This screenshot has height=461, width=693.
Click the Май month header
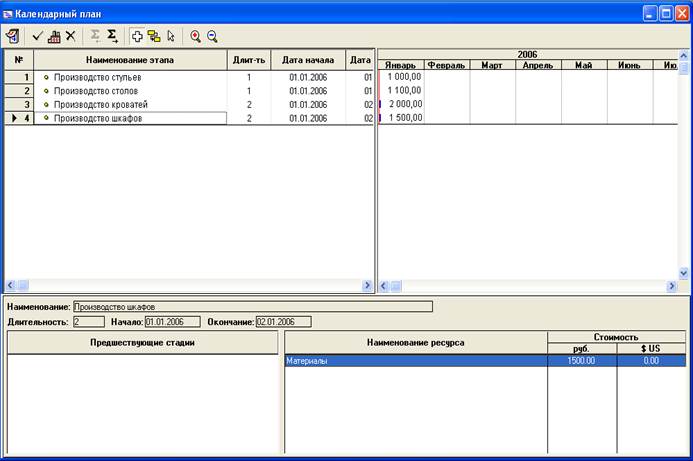click(584, 65)
